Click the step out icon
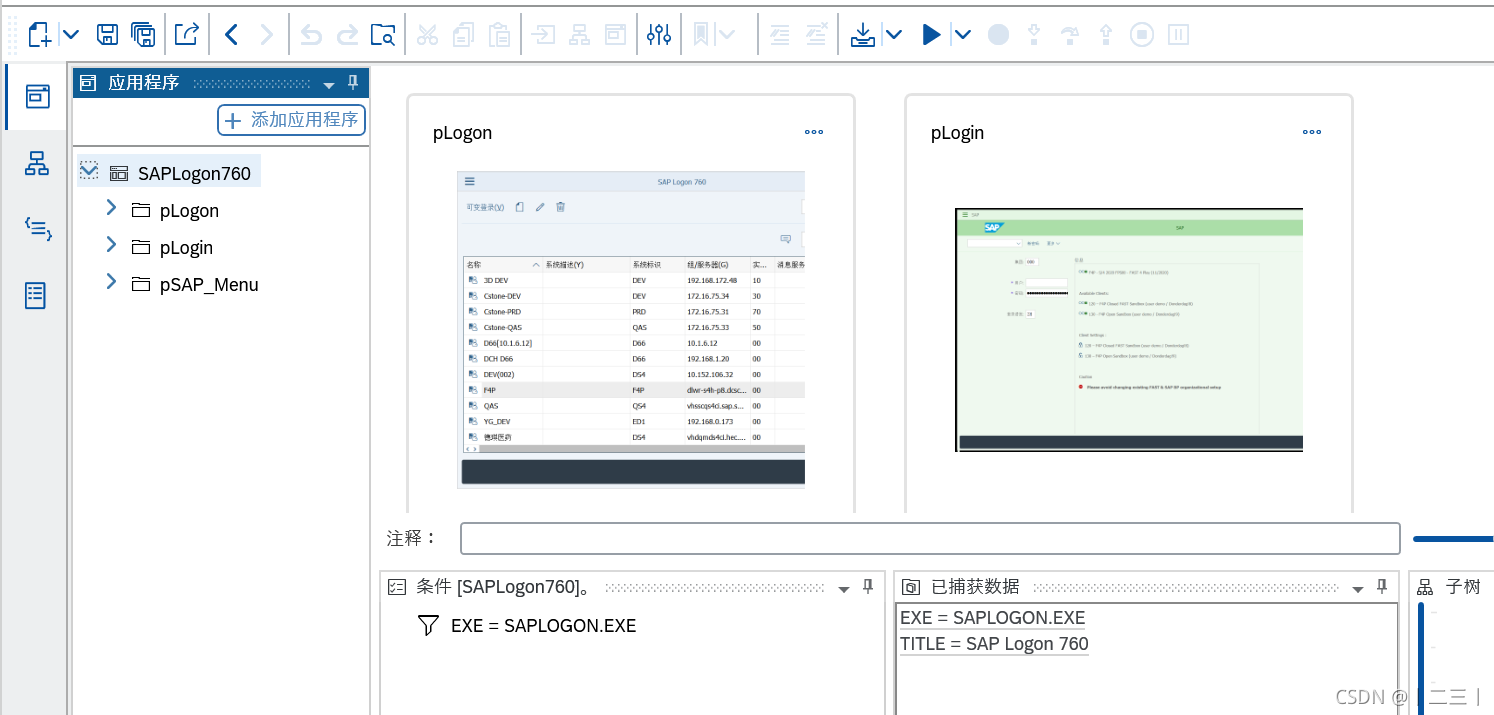Image resolution: width=1494 pixels, height=715 pixels. (x=1106, y=35)
